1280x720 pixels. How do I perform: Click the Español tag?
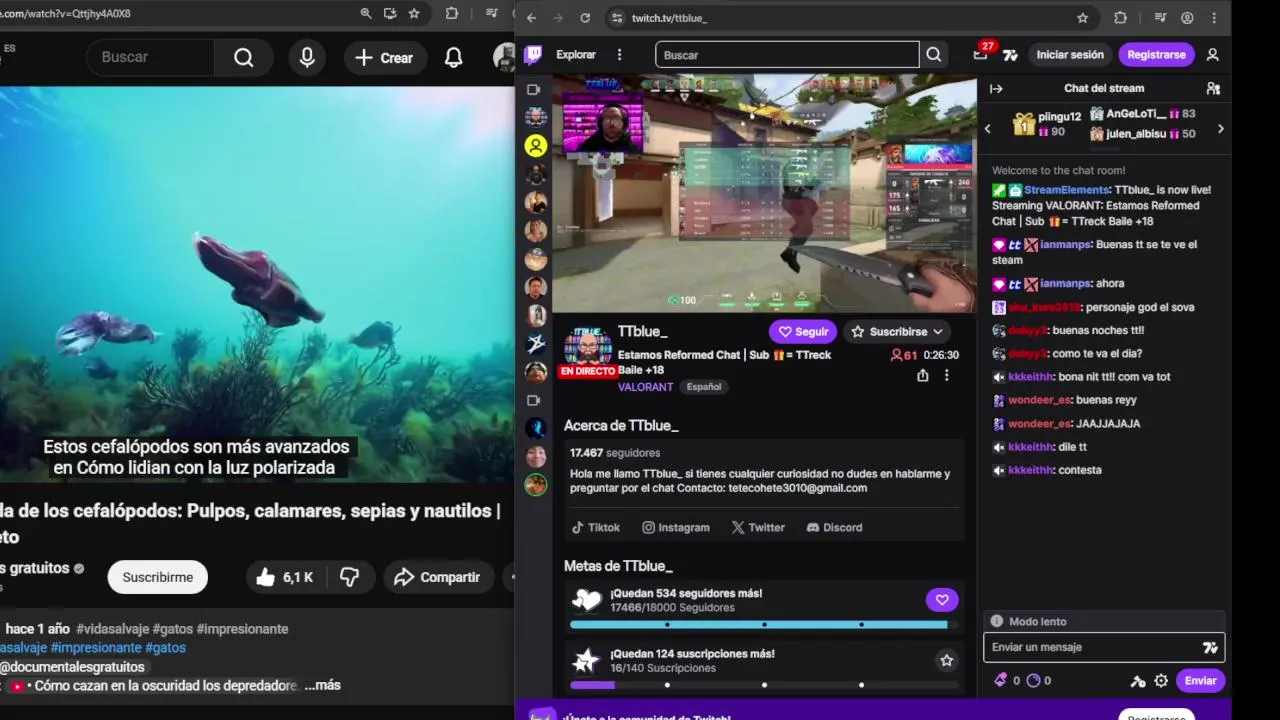click(x=703, y=387)
